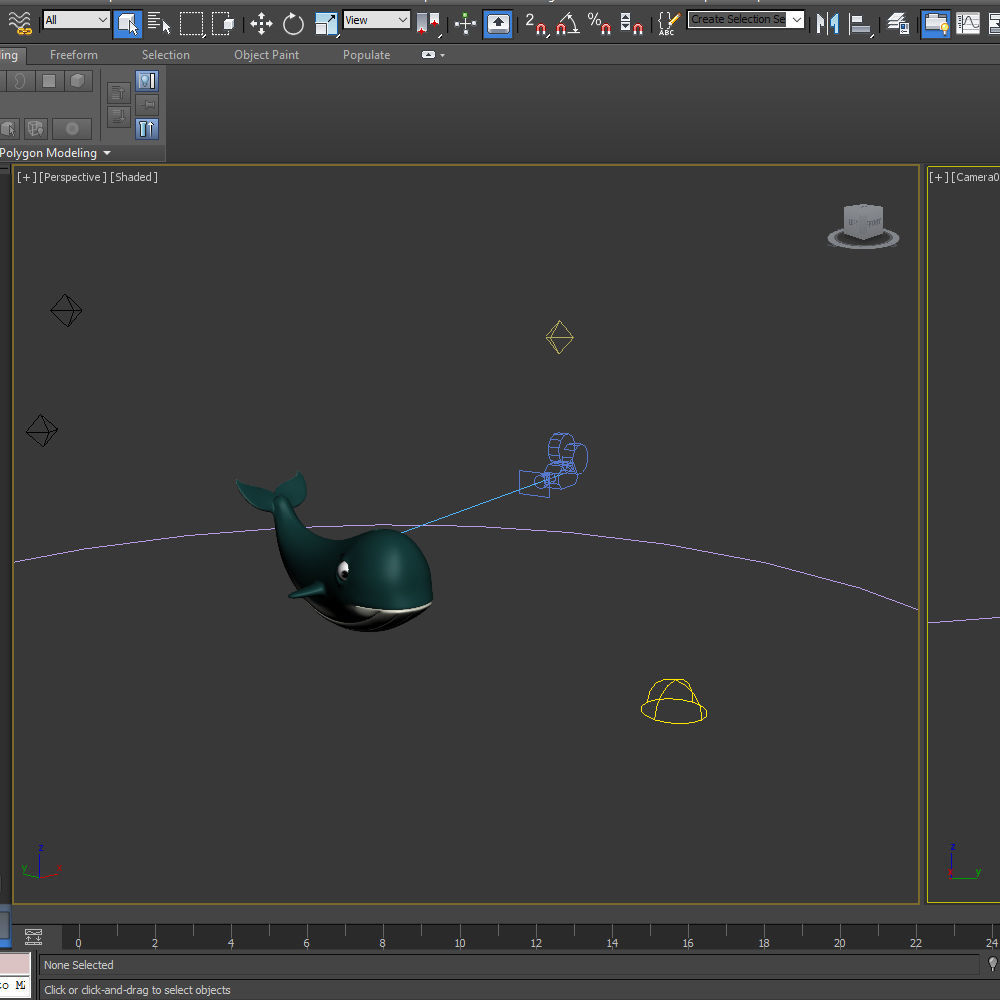
Task: Open Mini Curve Editor from timeline icon
Action: 33,936
